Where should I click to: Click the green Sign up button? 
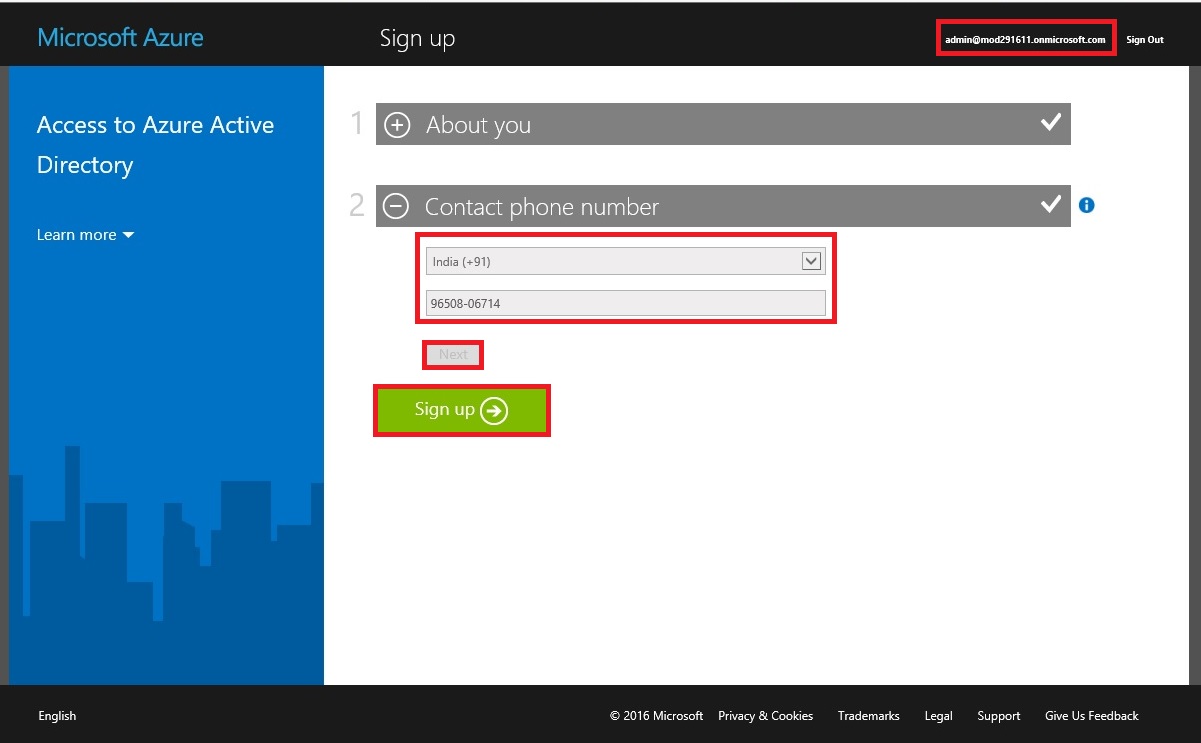462,410
